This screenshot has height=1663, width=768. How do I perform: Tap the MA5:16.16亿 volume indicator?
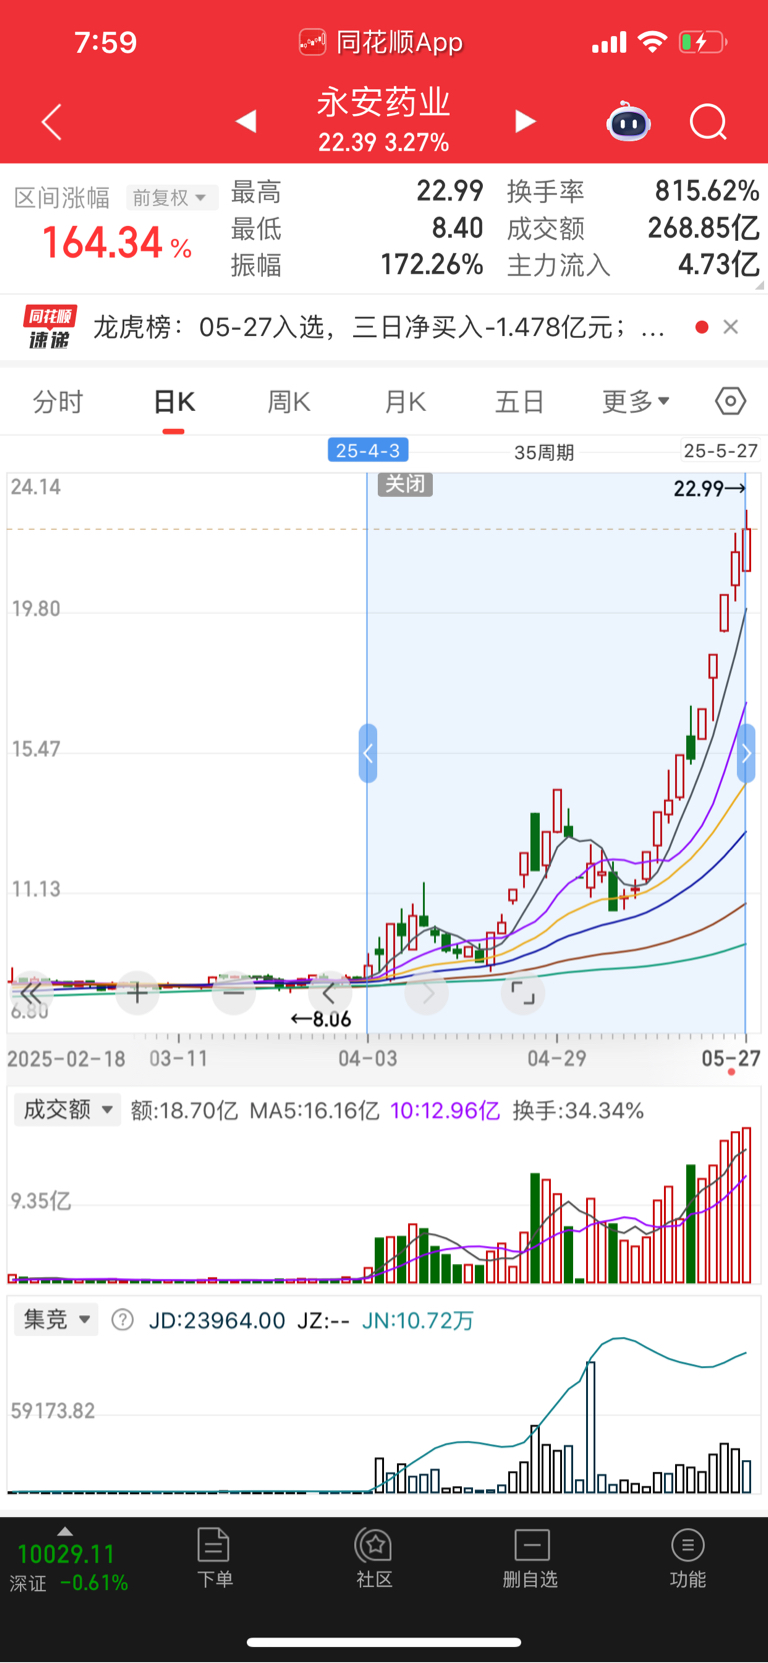click(x=314, y=1110)
